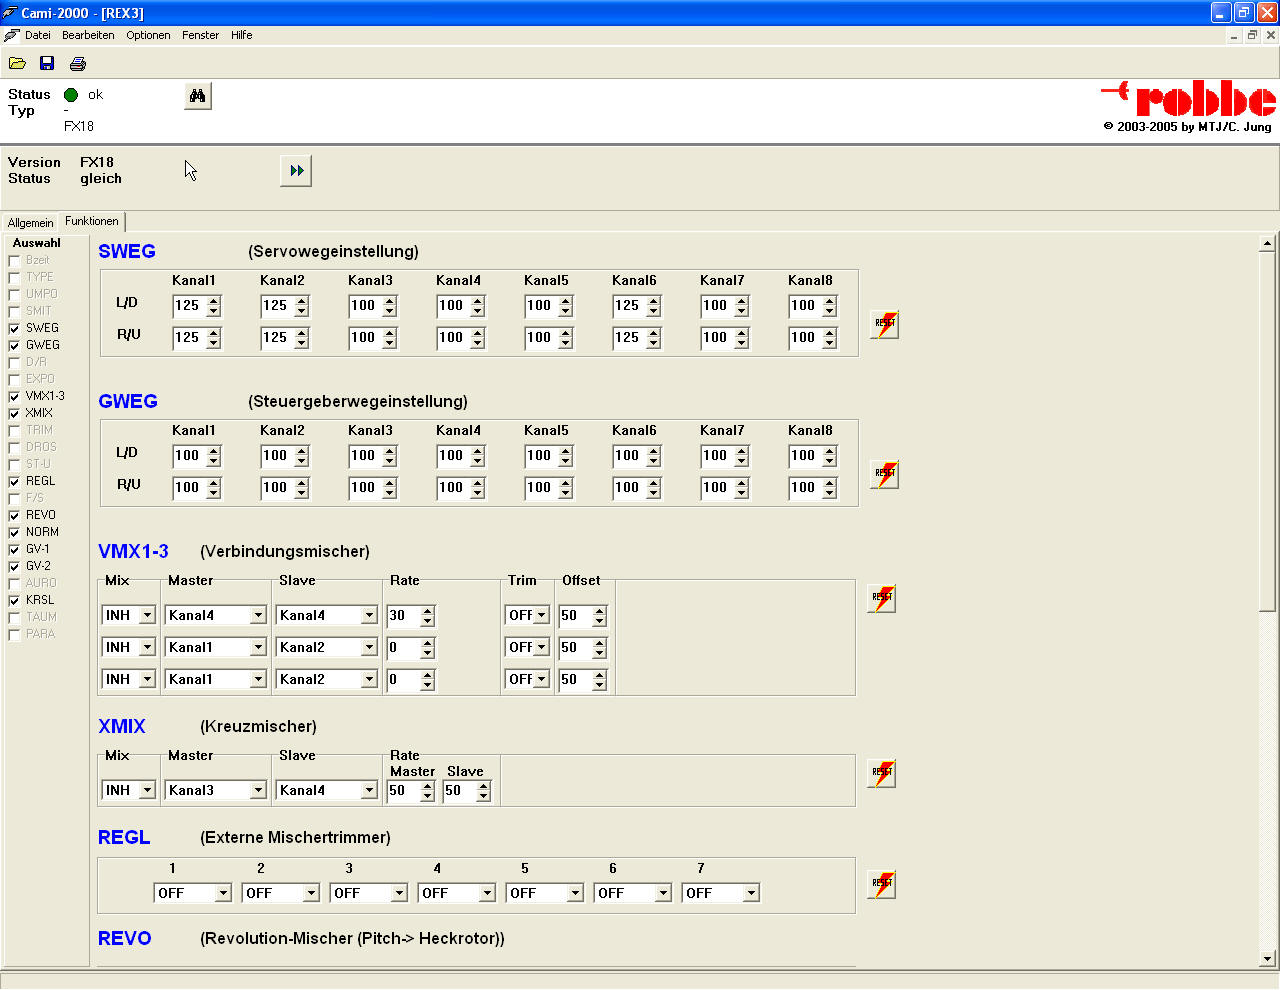Enable the EXPO checkbox in the Auswahl panel
Screen dimensions: 1280x990
click(x=16, y=378)
